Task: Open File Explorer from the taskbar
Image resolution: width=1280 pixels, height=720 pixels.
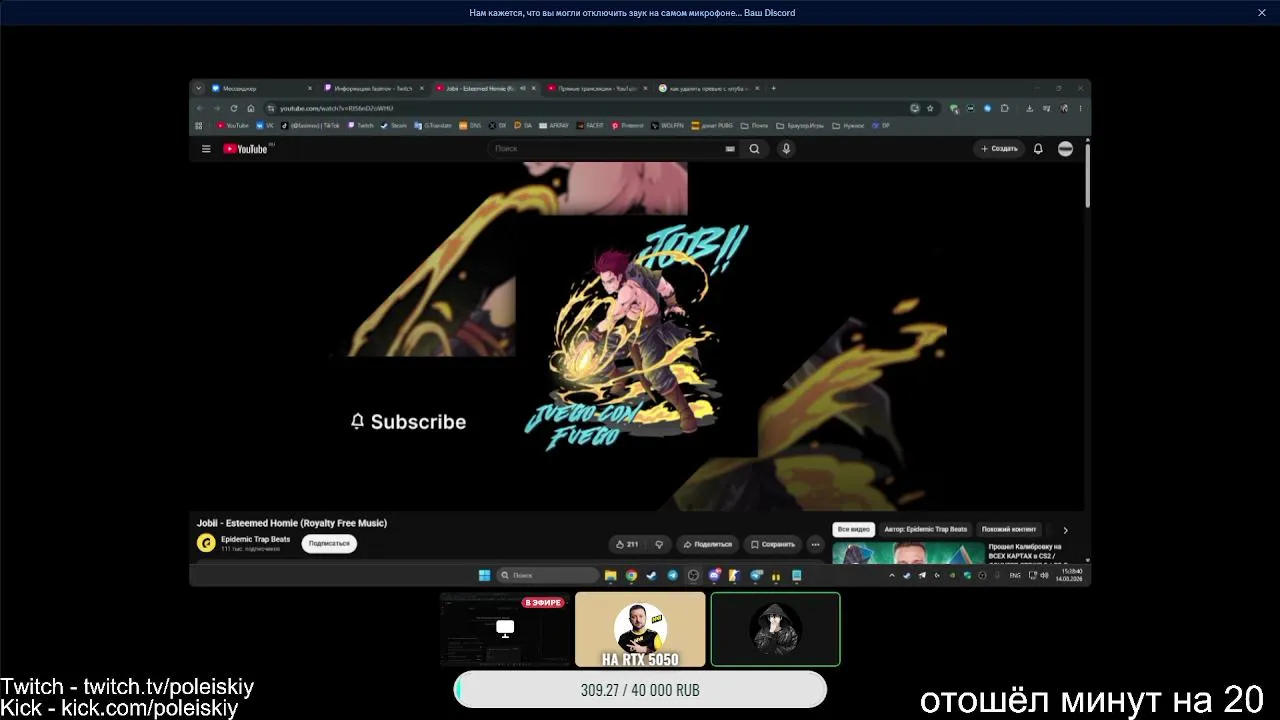Action: [610, 575]
